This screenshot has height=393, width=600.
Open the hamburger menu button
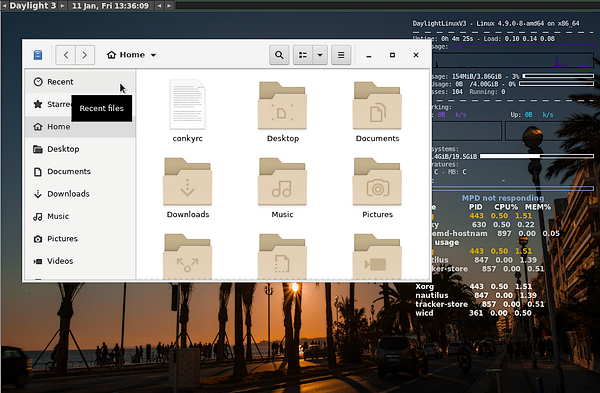tap(341, 55)
